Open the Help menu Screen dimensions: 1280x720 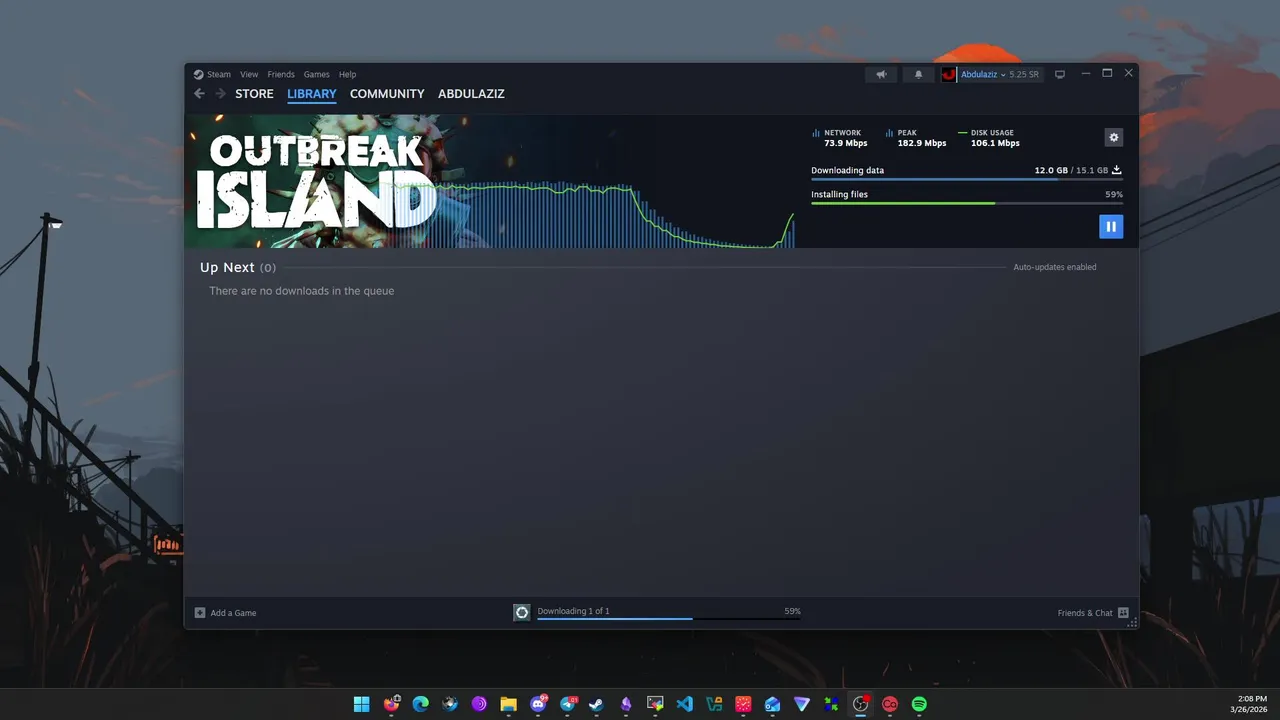tap(347, 74)
